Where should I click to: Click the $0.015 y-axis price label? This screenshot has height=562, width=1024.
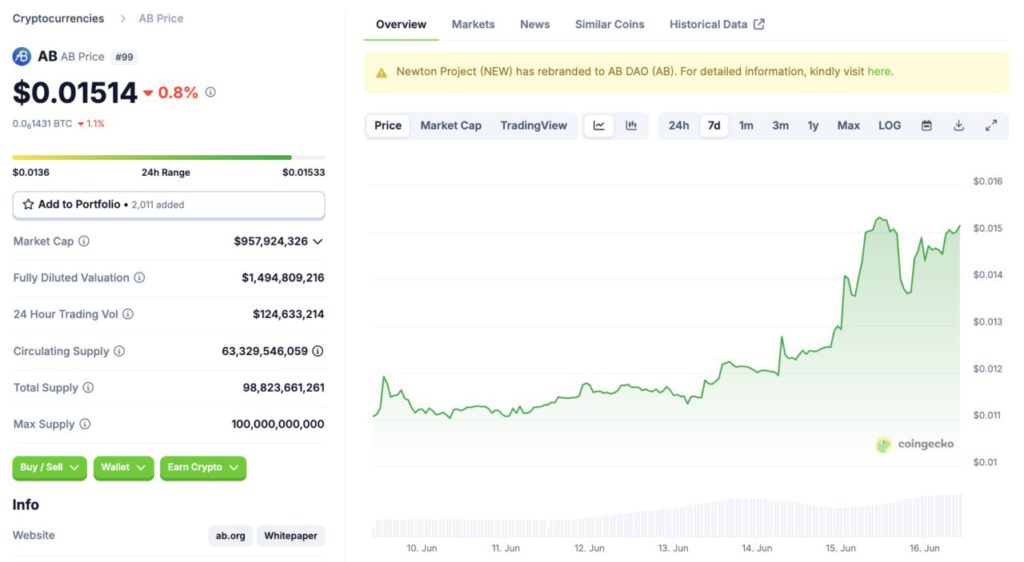pyautogui.click(x=987, y=228)
